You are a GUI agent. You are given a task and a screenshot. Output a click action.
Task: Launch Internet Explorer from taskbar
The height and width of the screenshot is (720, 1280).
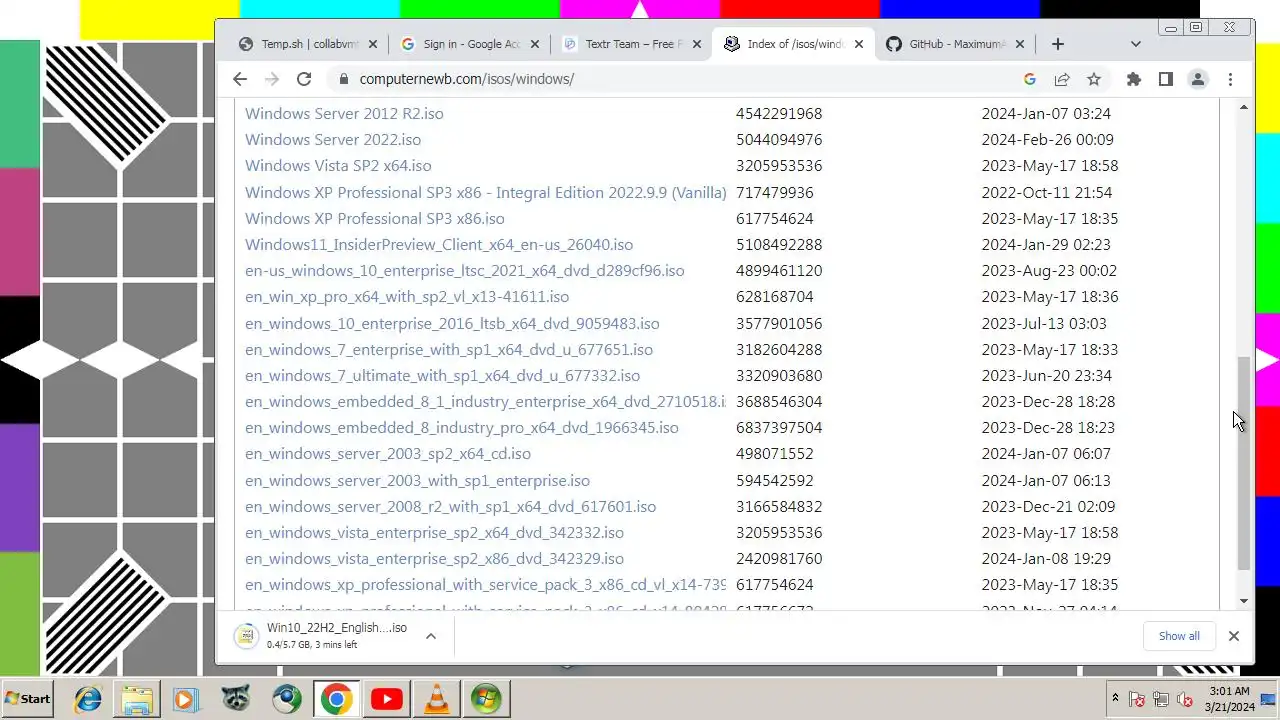pyautogui.click(x=88, y=699)
